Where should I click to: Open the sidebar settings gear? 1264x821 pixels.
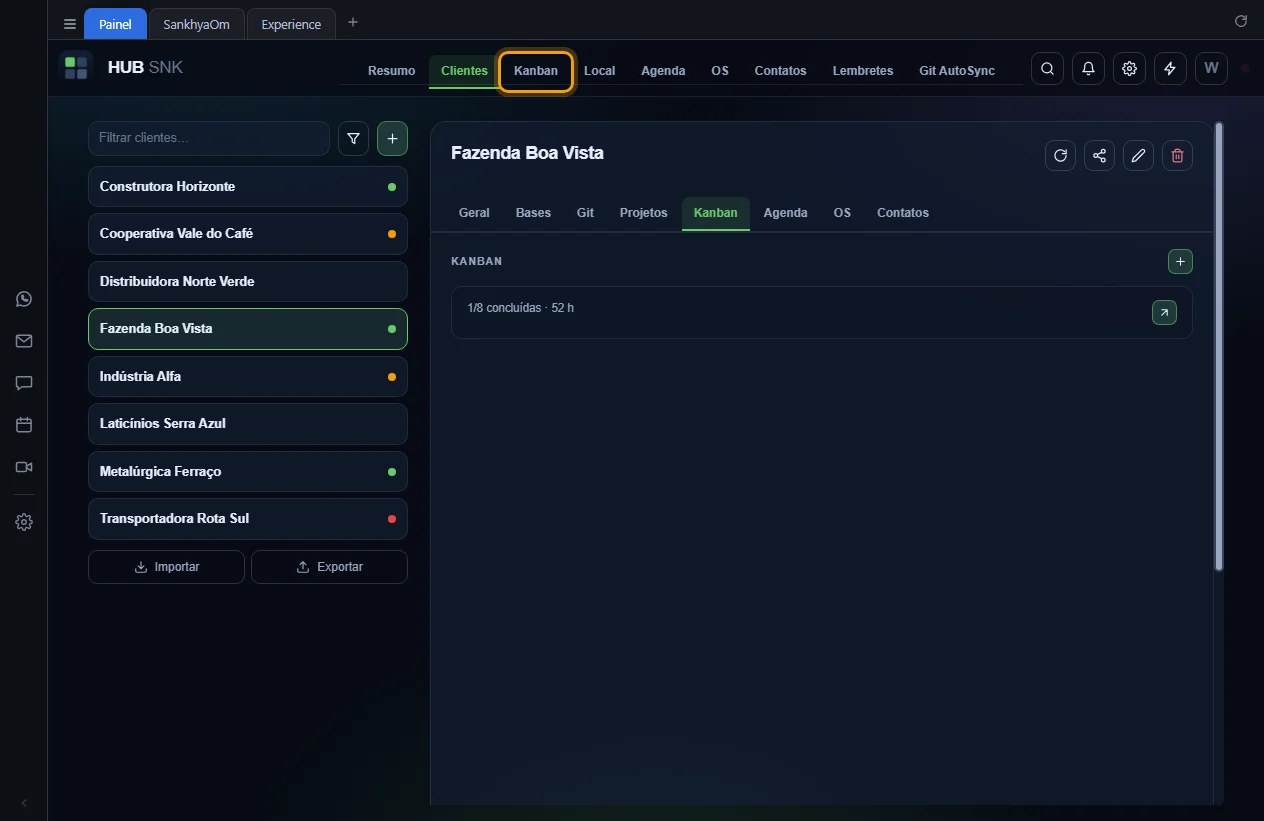tap(24, 522)
